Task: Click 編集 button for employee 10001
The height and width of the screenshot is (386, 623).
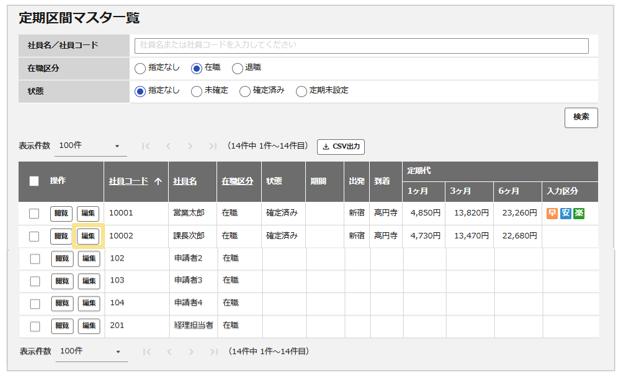Action: pos(88,214)
